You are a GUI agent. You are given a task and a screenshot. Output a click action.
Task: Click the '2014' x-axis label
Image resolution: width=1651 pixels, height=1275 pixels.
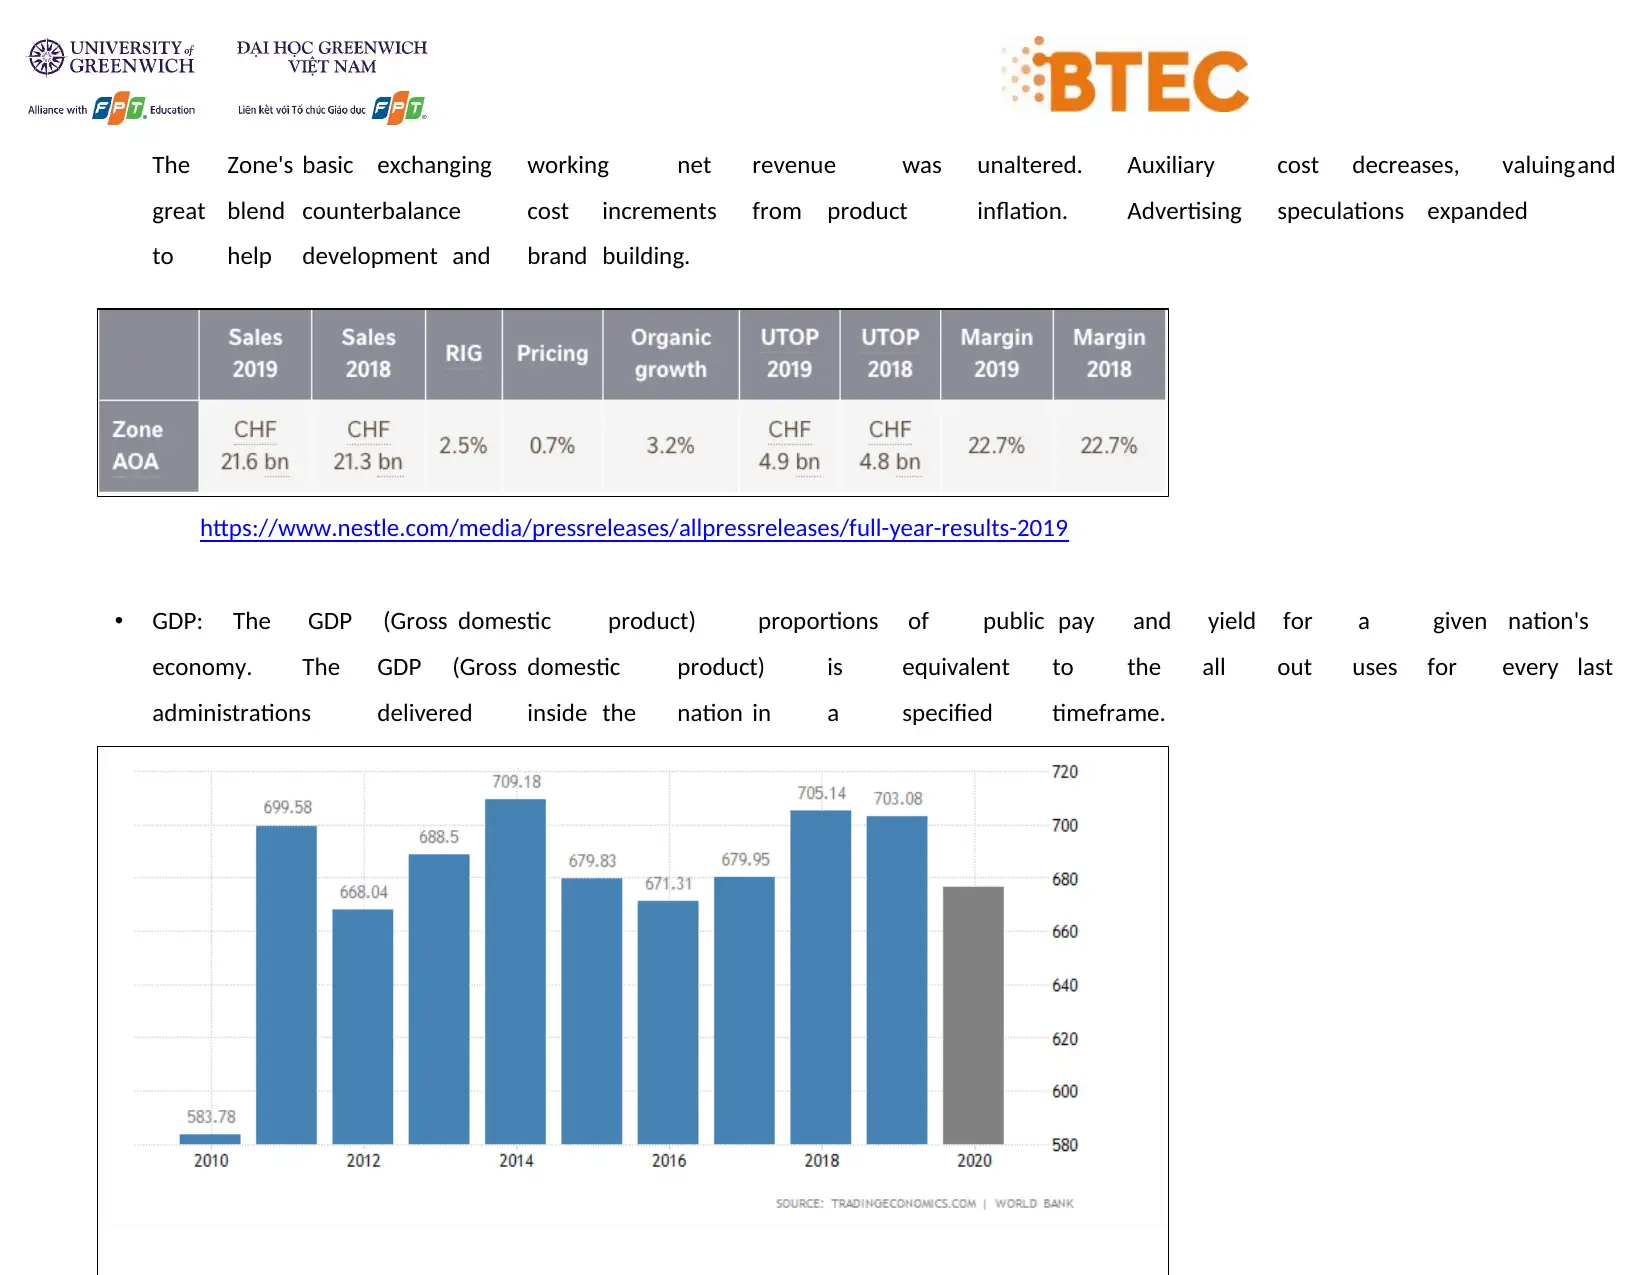(516, 1161)
